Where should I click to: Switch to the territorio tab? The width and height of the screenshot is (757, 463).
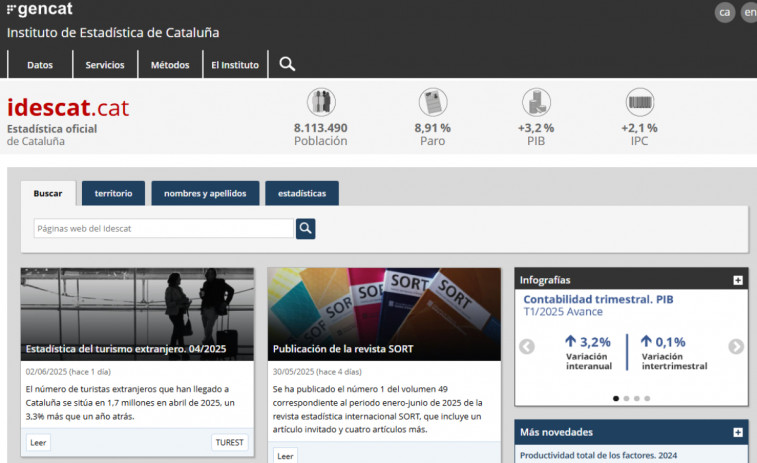113,193
